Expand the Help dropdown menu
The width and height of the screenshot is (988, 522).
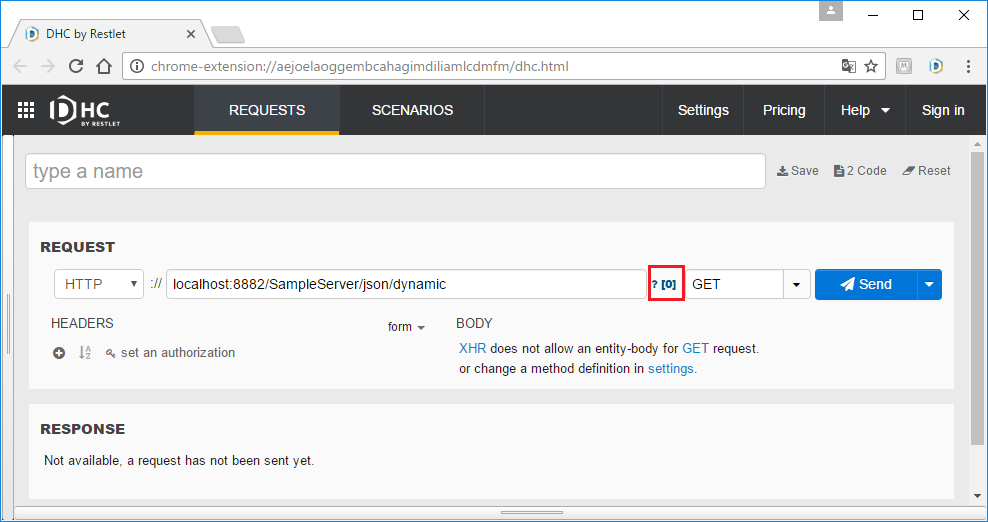tap(864, 110)
